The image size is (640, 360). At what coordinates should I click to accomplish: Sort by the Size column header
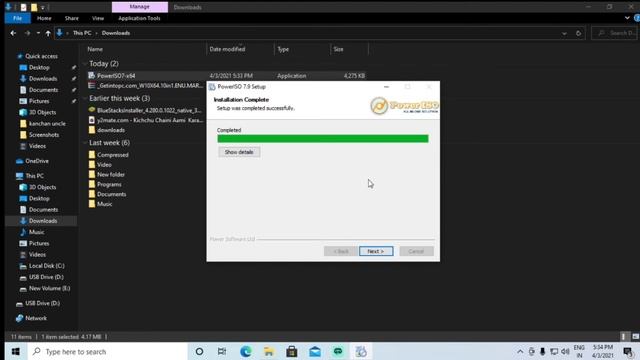(x=338, y=49)
